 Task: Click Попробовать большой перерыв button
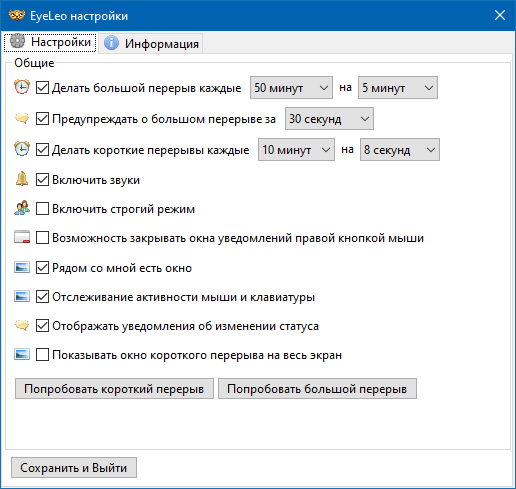(x=317, y=388)
